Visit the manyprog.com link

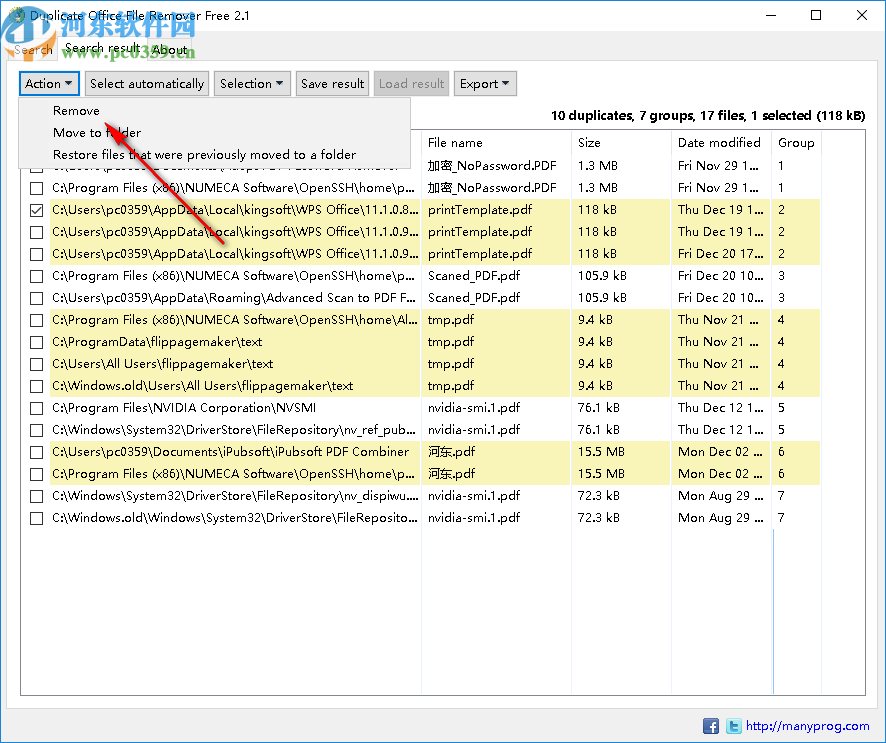tap(807, 726)
